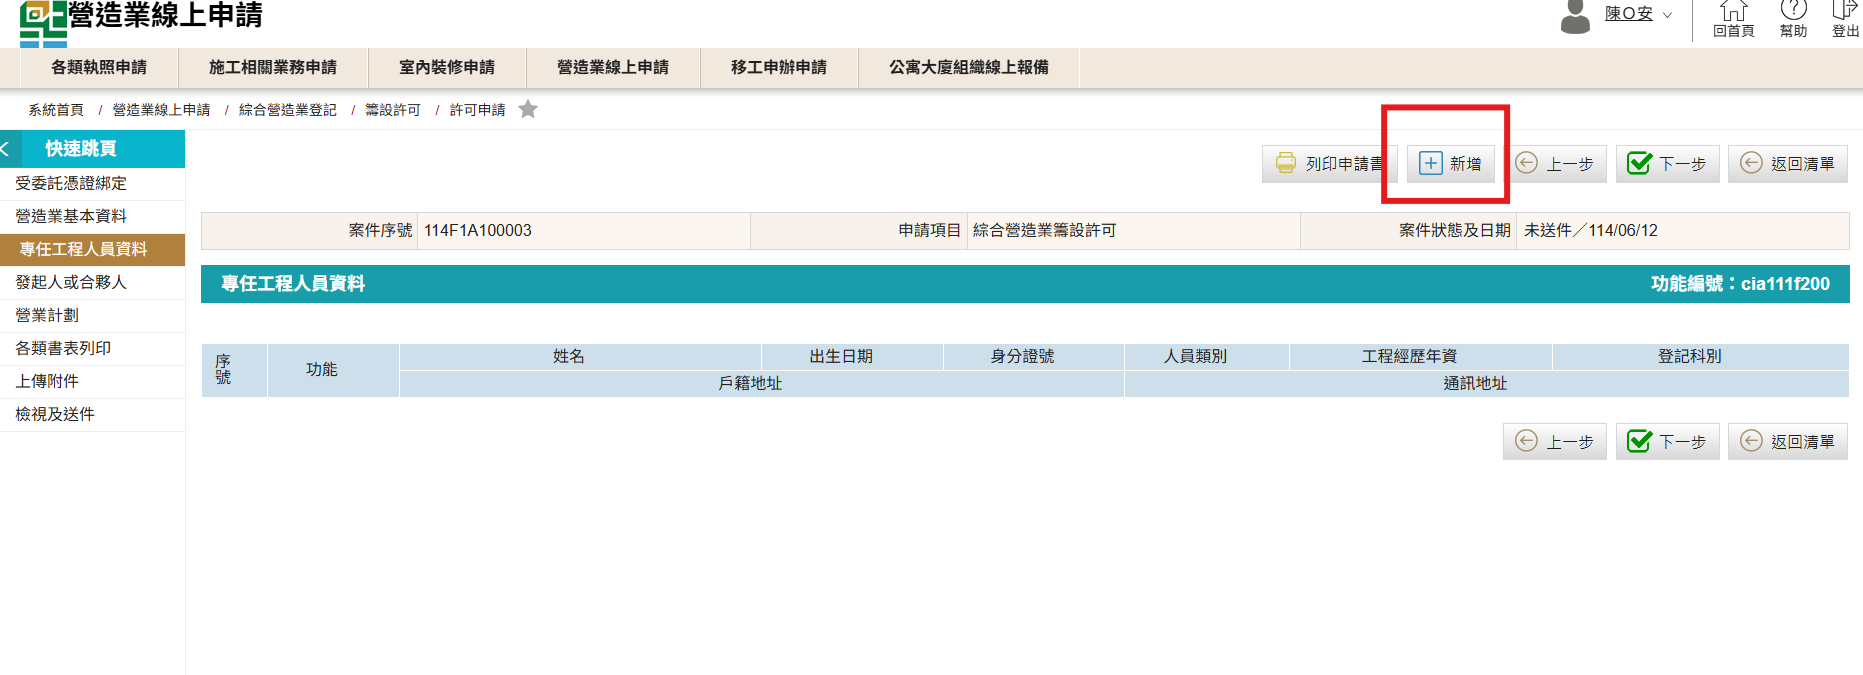Viewport: 1863px width, 675px height.
Task: Click the bottom 上一步 button
Action: tap(1555, 442)
